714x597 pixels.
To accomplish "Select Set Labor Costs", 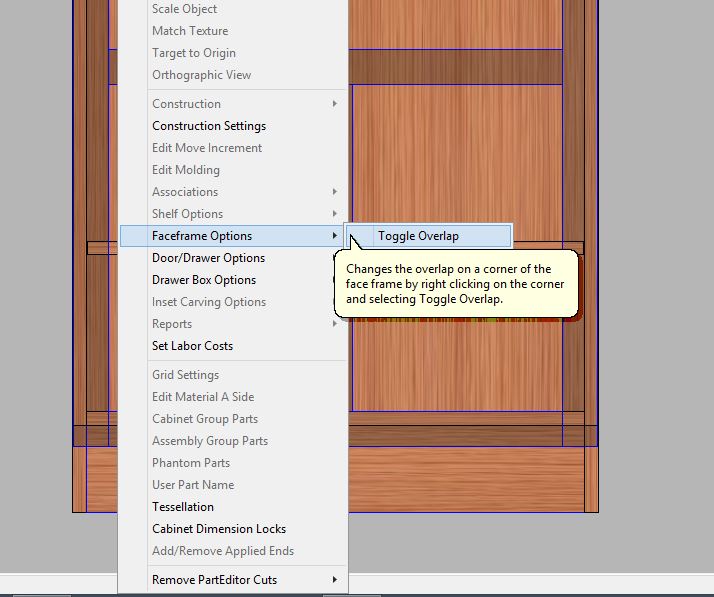I will point(192,346).
